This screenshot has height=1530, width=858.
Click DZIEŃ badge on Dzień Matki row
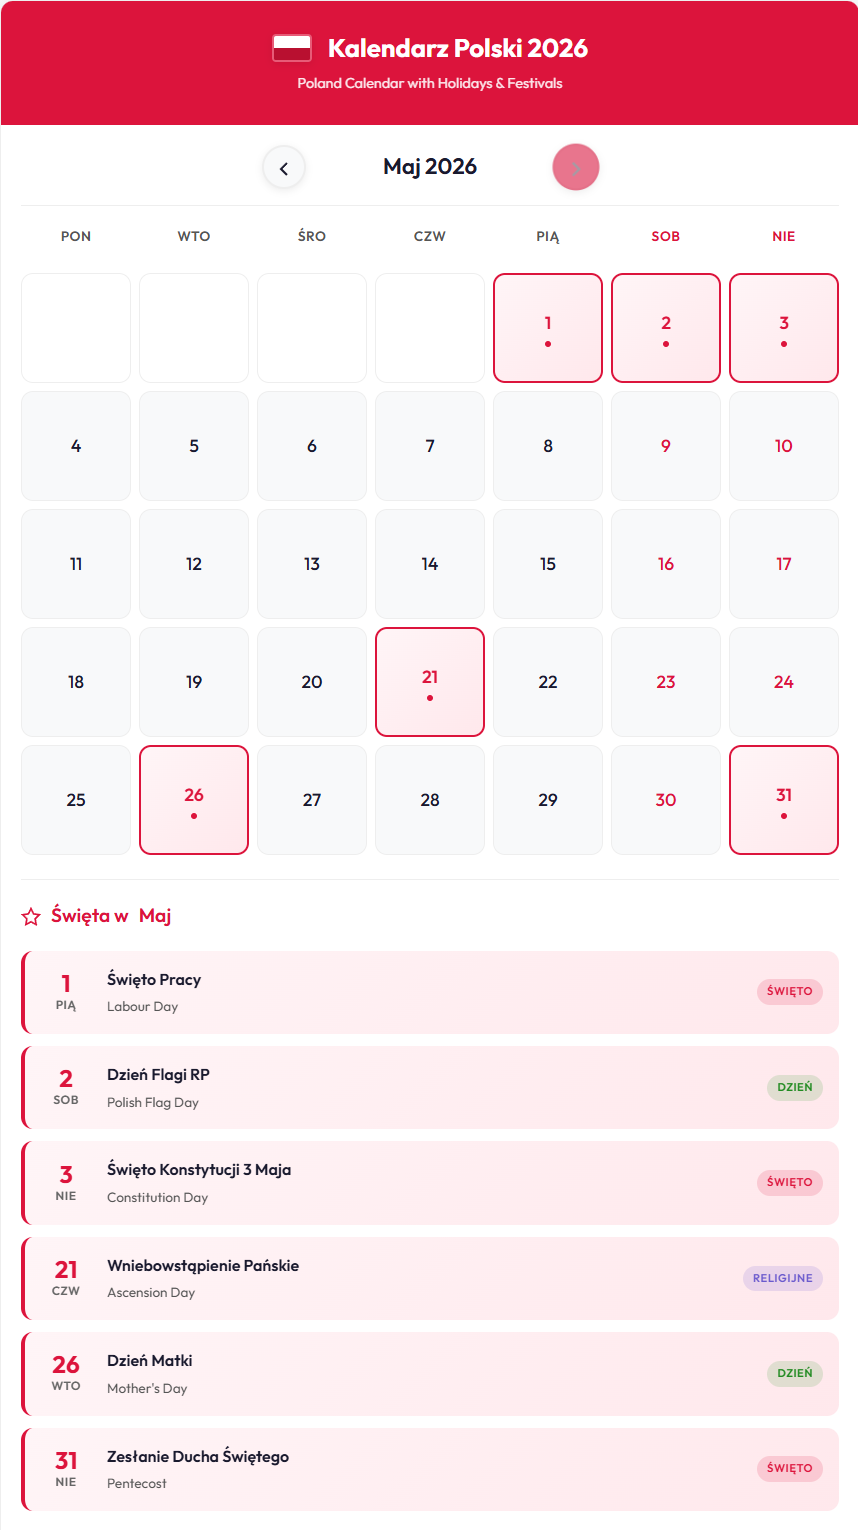794,1373
